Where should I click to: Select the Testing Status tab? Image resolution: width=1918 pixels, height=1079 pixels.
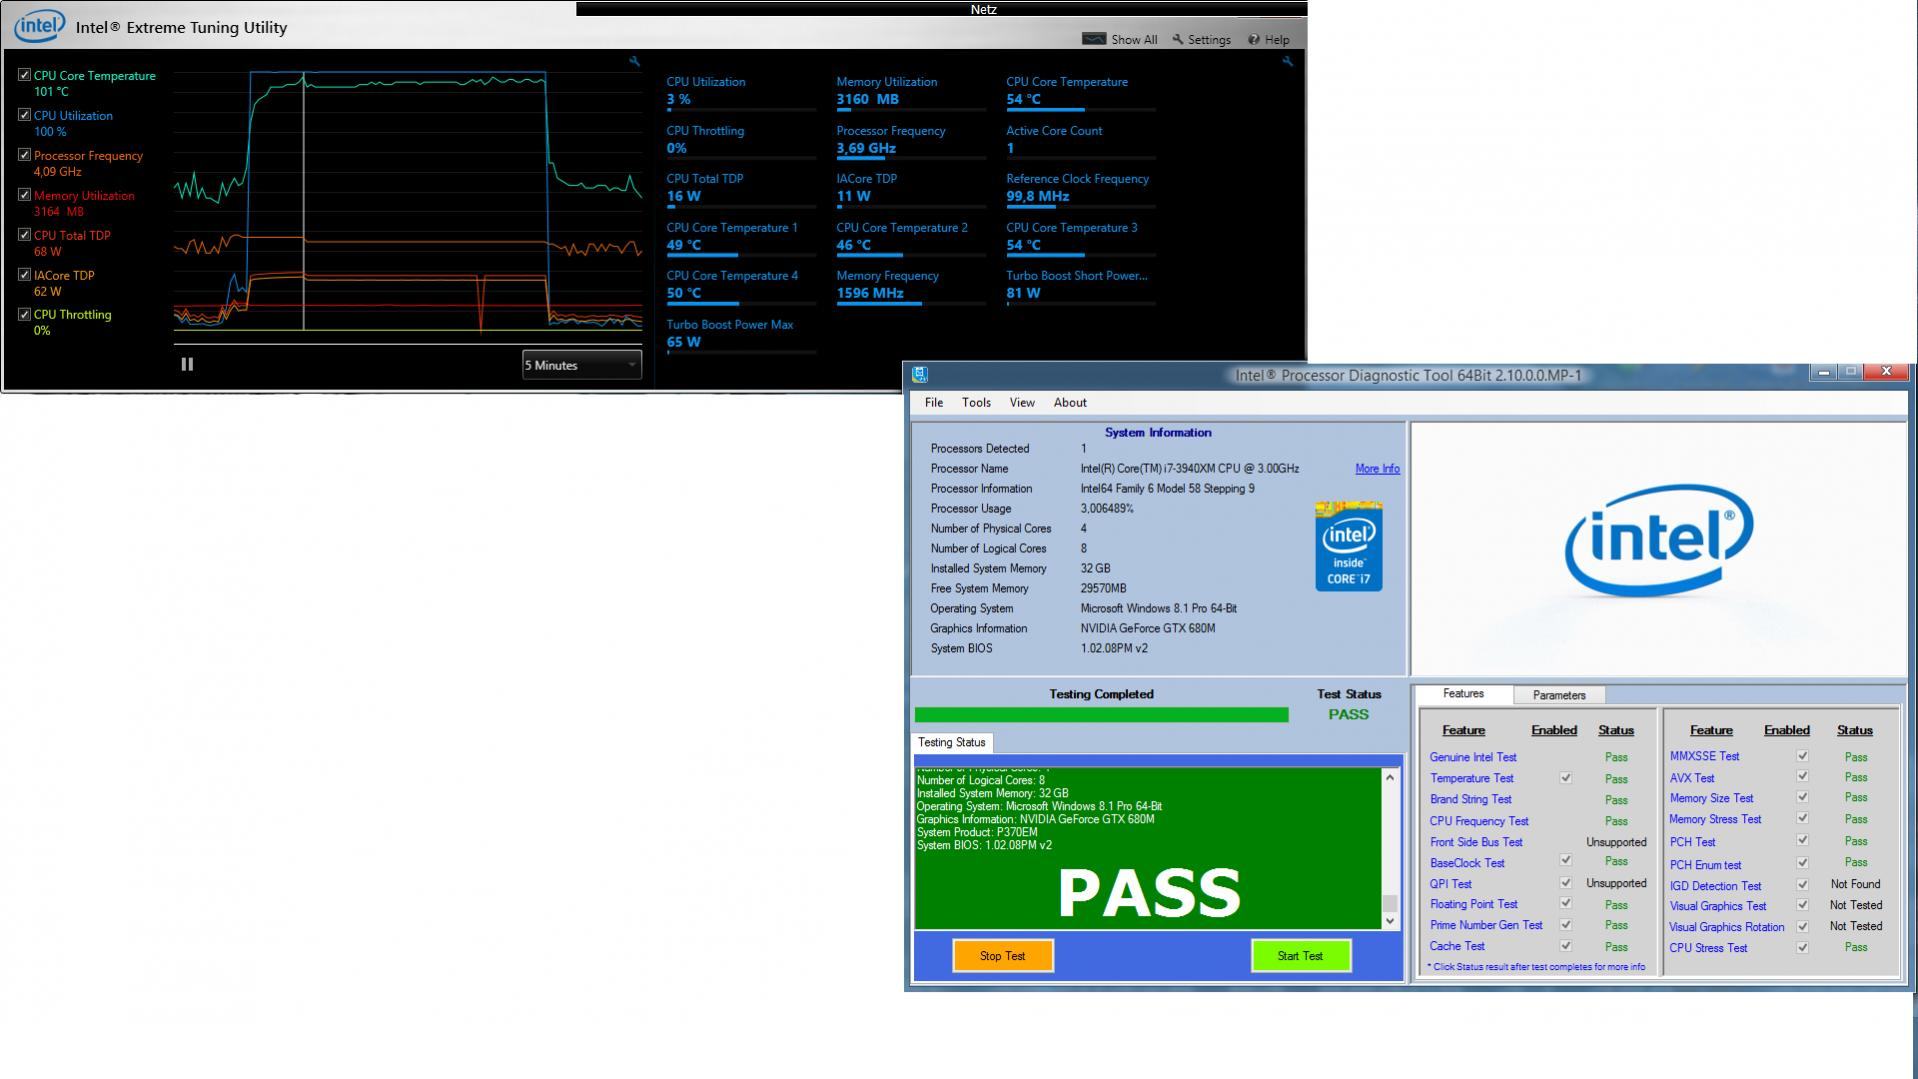951,743
